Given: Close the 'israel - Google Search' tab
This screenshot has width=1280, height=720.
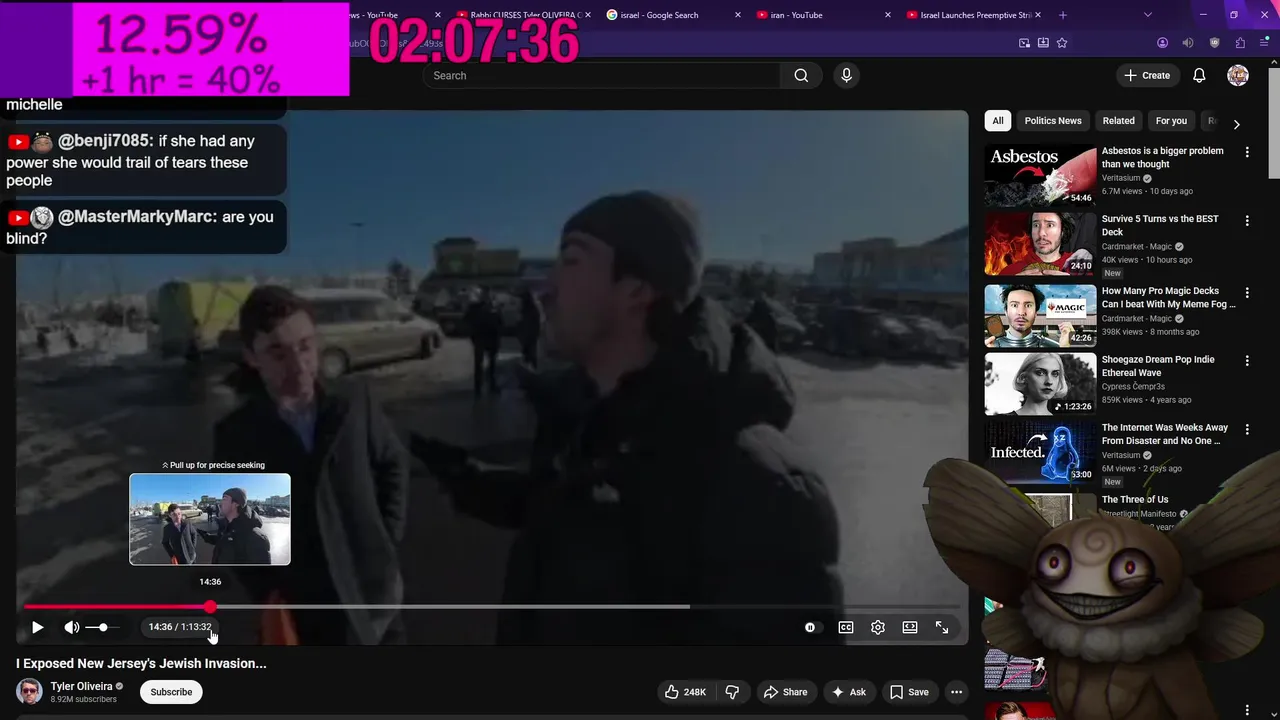Looking at the screenshot, I should point(738,15).
